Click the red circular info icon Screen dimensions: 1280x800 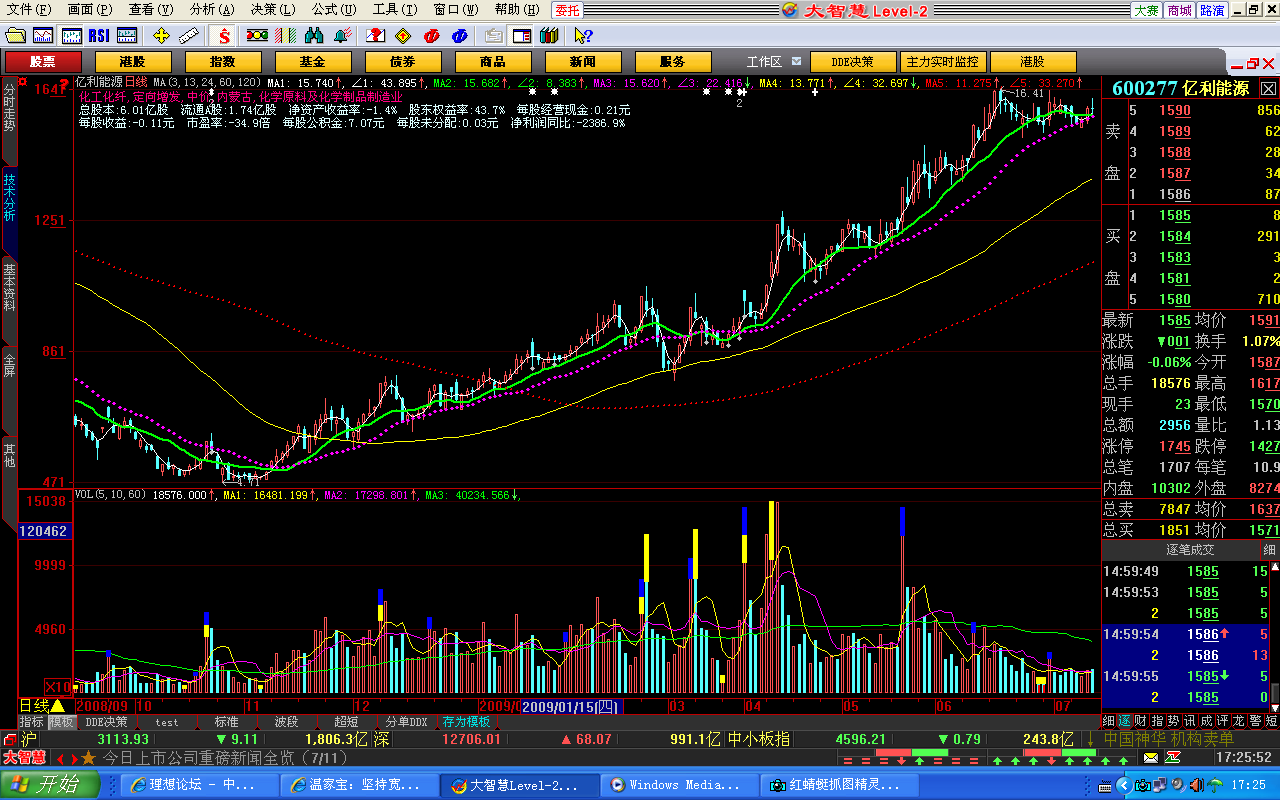[x=431, y=35]
